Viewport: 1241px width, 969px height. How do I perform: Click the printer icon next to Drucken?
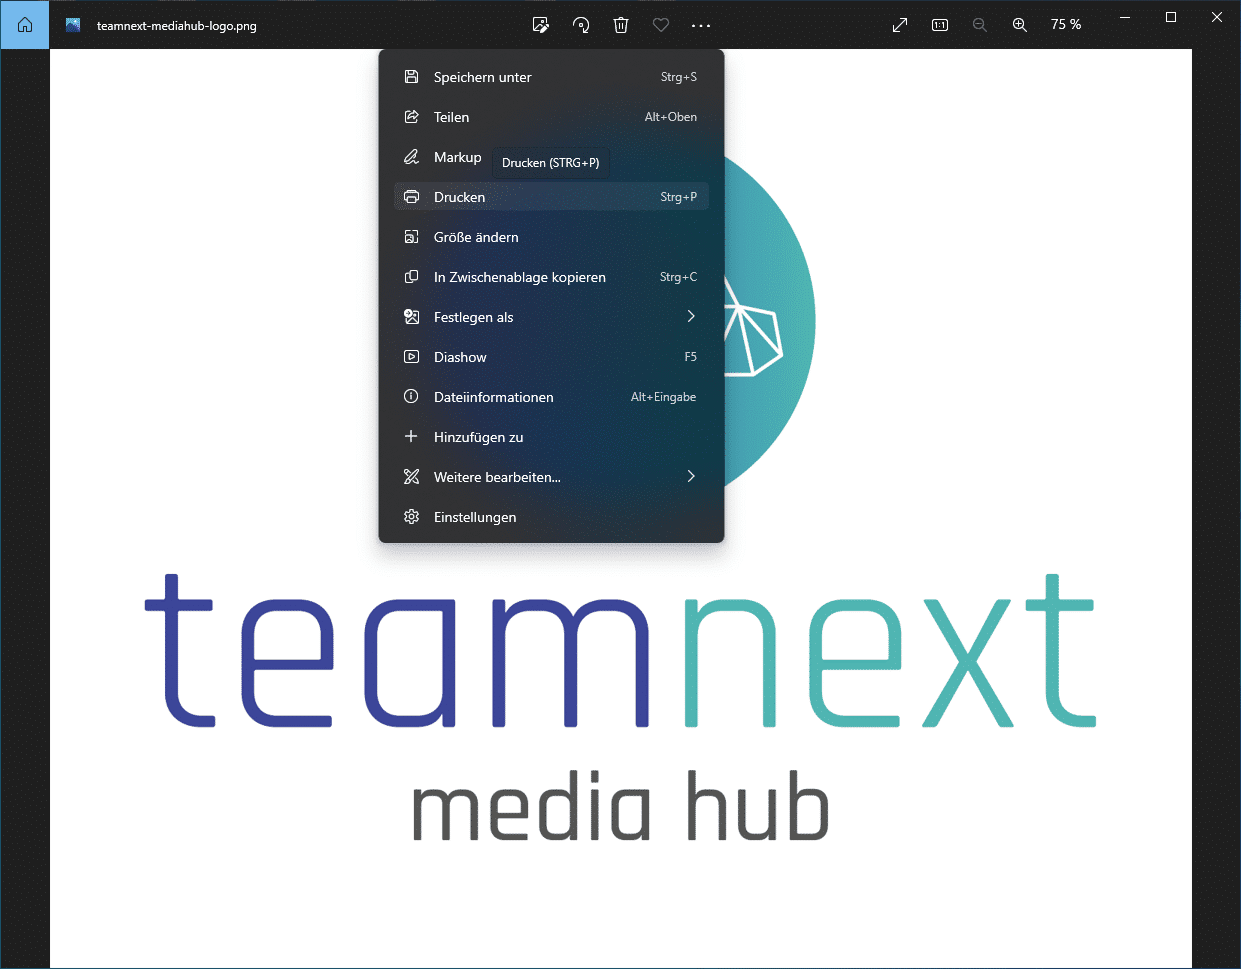pyautogui.click(x=411, y=197)
